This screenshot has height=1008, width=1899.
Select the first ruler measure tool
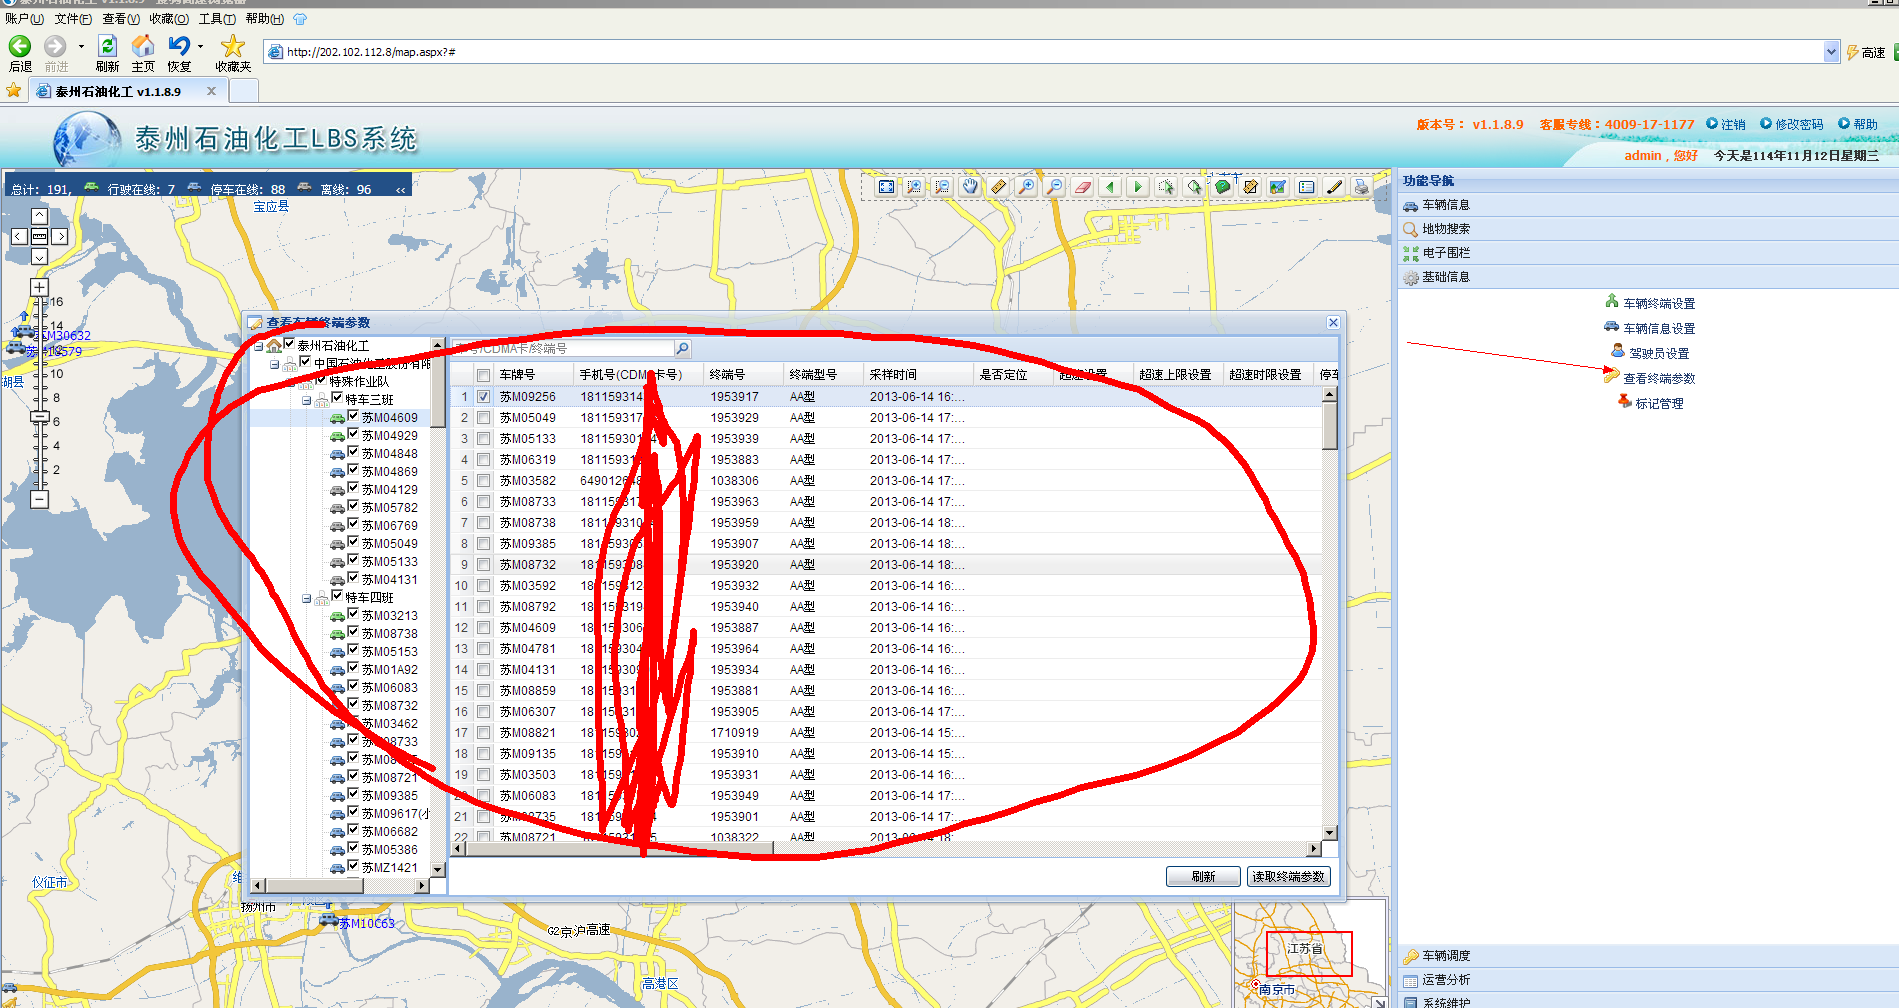pos(998,187)
